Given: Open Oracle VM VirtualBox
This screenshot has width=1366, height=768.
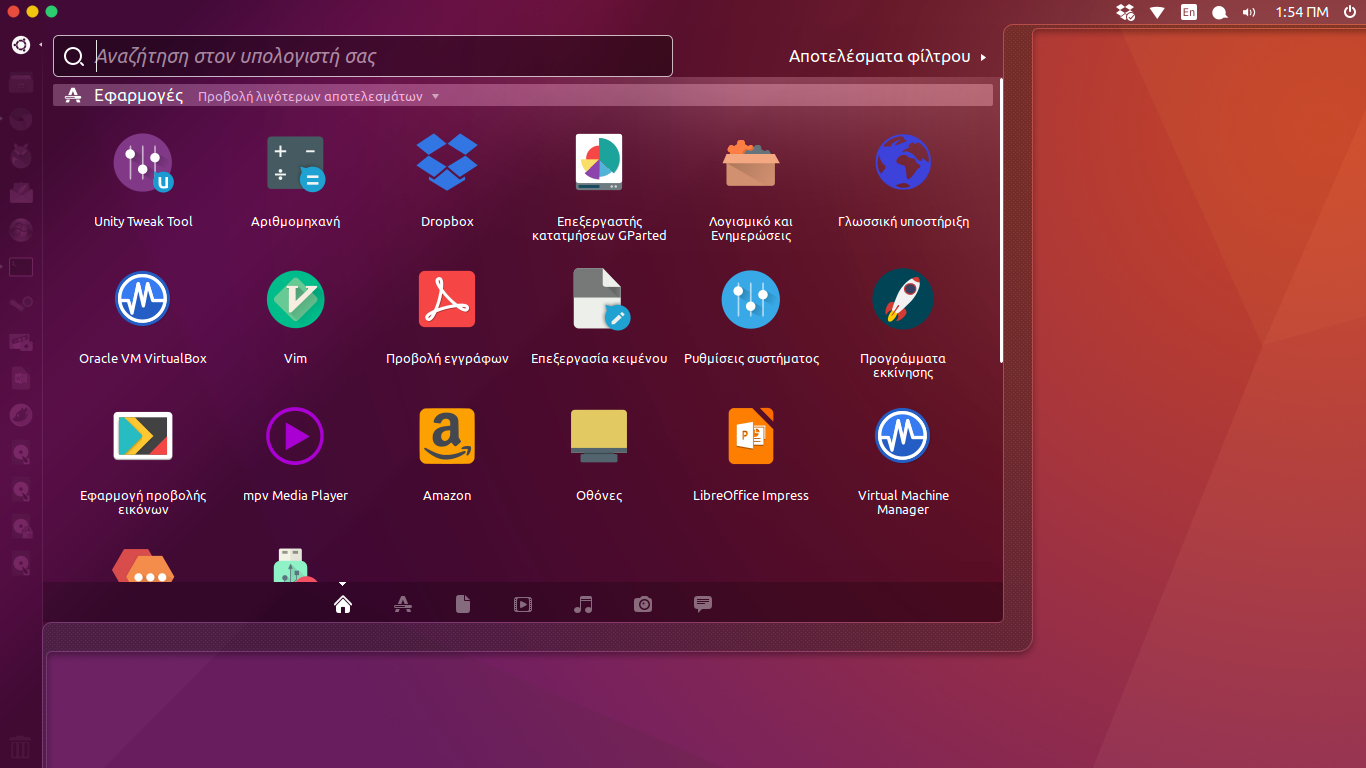Looking at the screenshot, I should pyautogui.click(x=143, y=299).
